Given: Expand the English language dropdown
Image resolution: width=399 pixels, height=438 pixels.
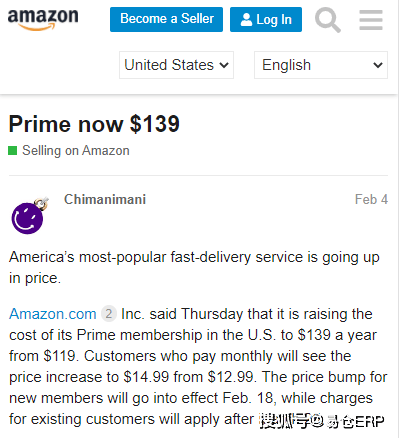Looking at the screenshot, I should click(x=321, y=65).
